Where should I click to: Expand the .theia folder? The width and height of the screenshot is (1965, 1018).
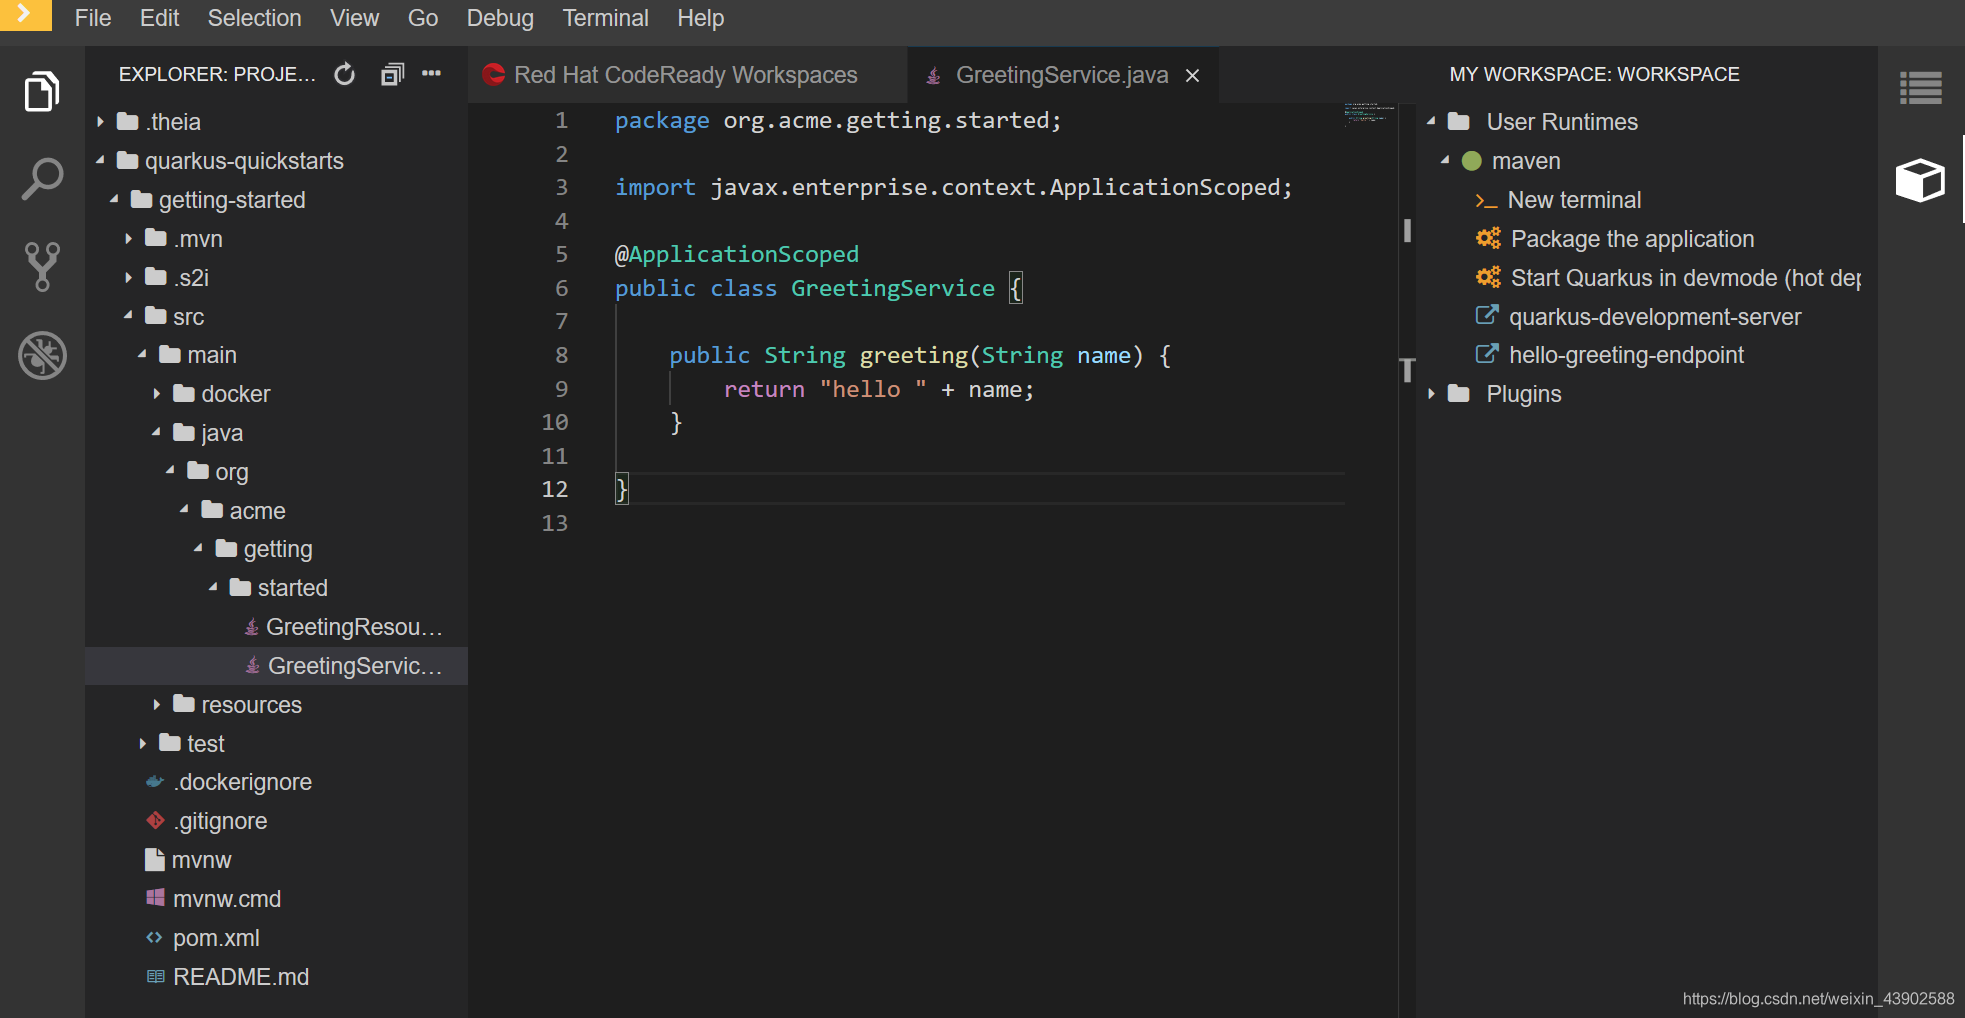[x=101, y=122]
